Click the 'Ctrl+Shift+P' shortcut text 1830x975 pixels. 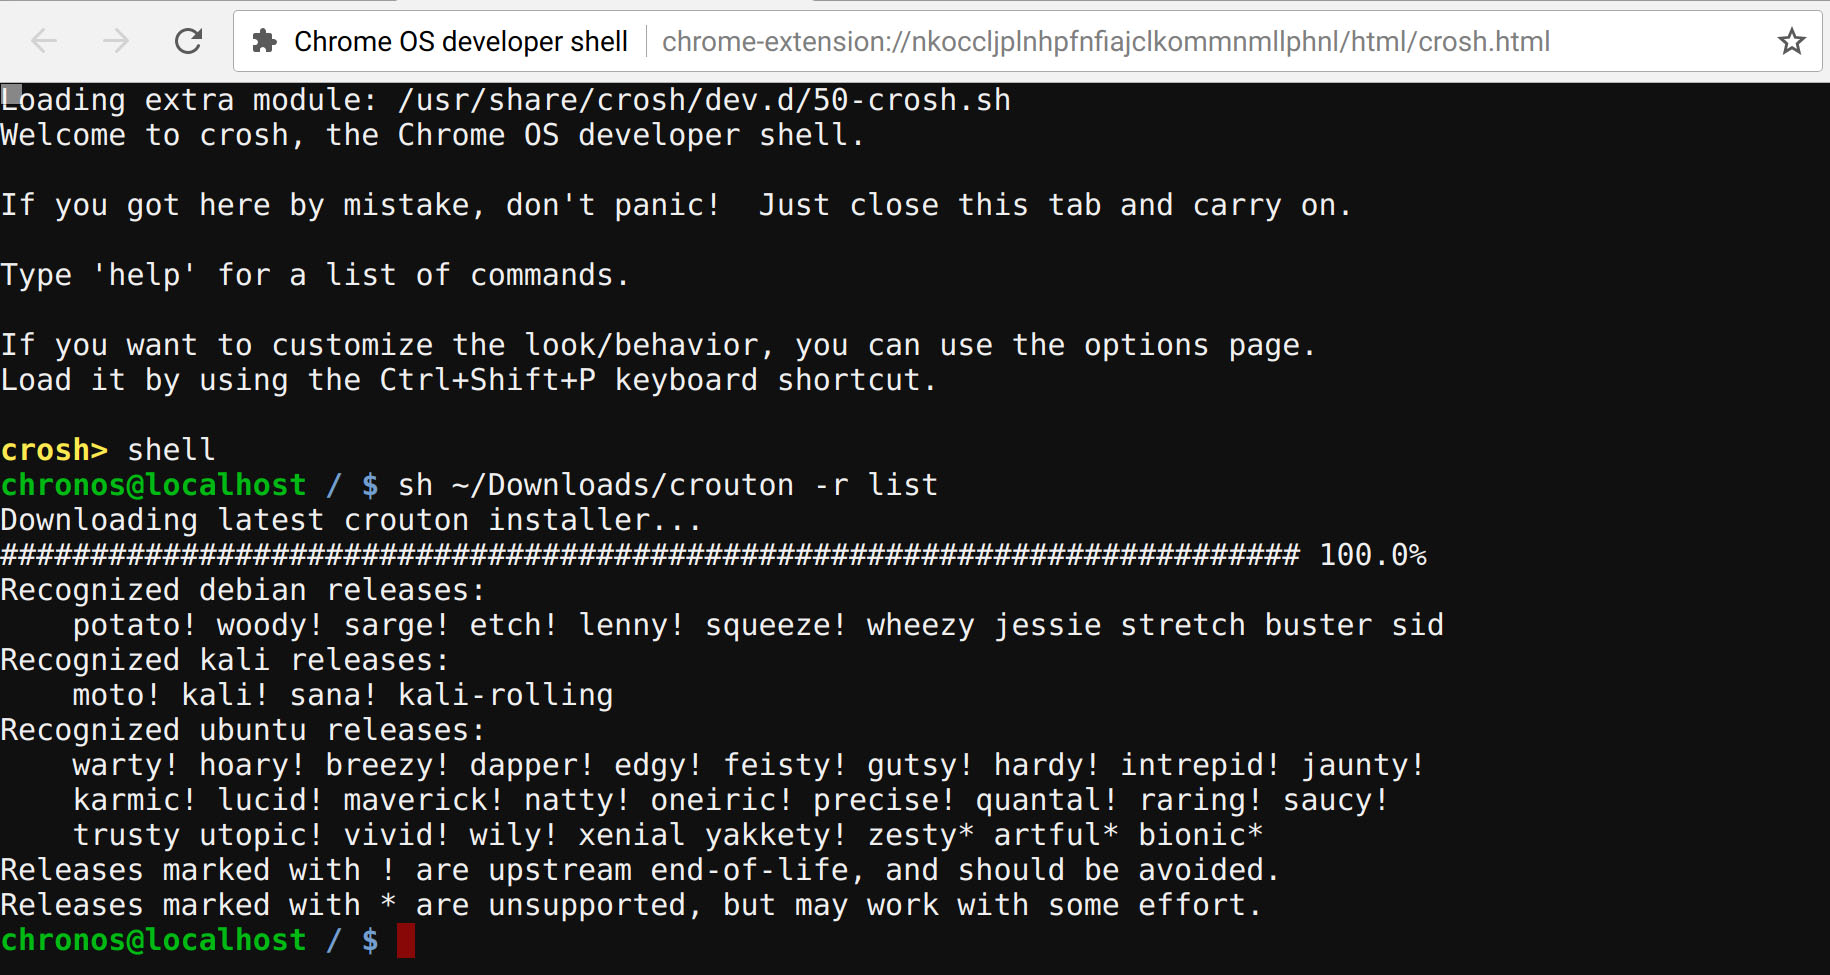click(x=488, y=380)
